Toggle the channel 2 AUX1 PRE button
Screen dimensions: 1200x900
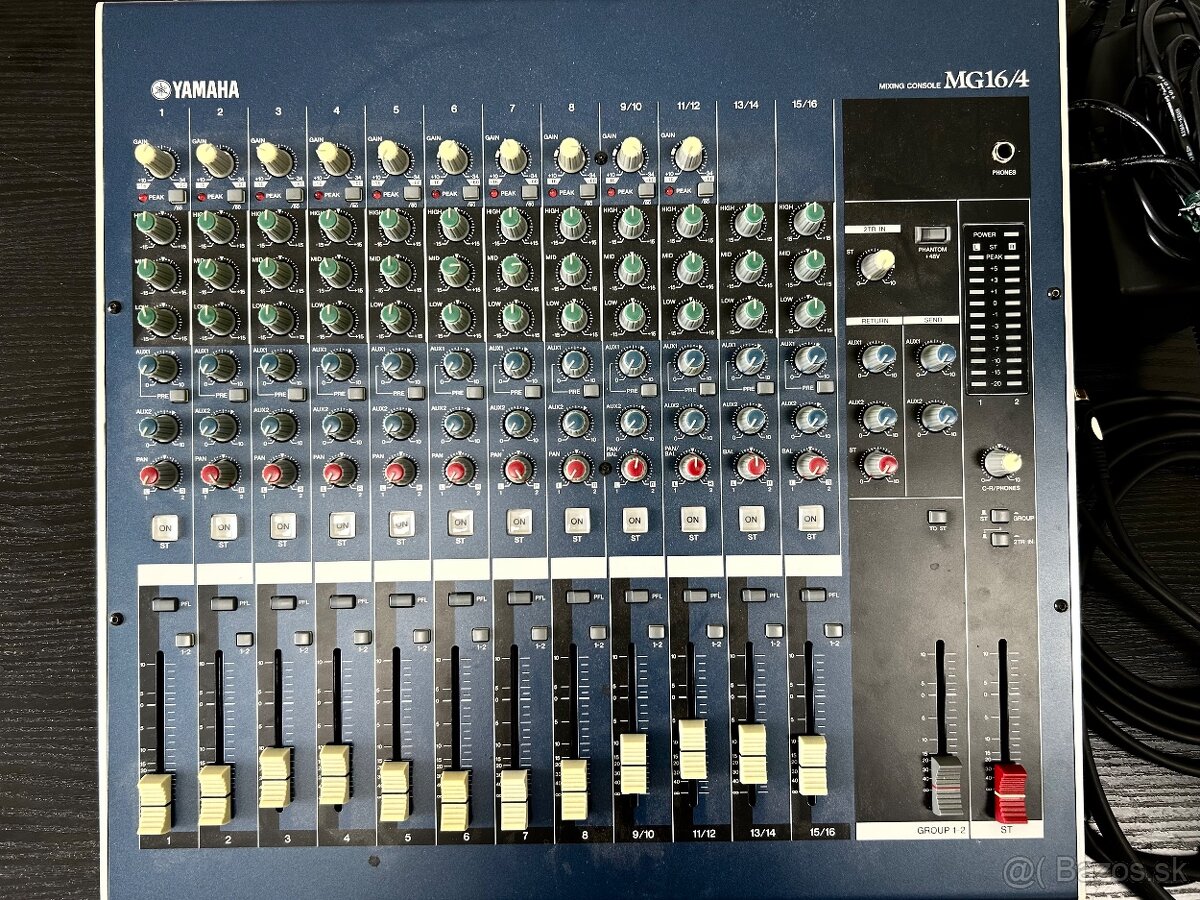click(237, 395)
